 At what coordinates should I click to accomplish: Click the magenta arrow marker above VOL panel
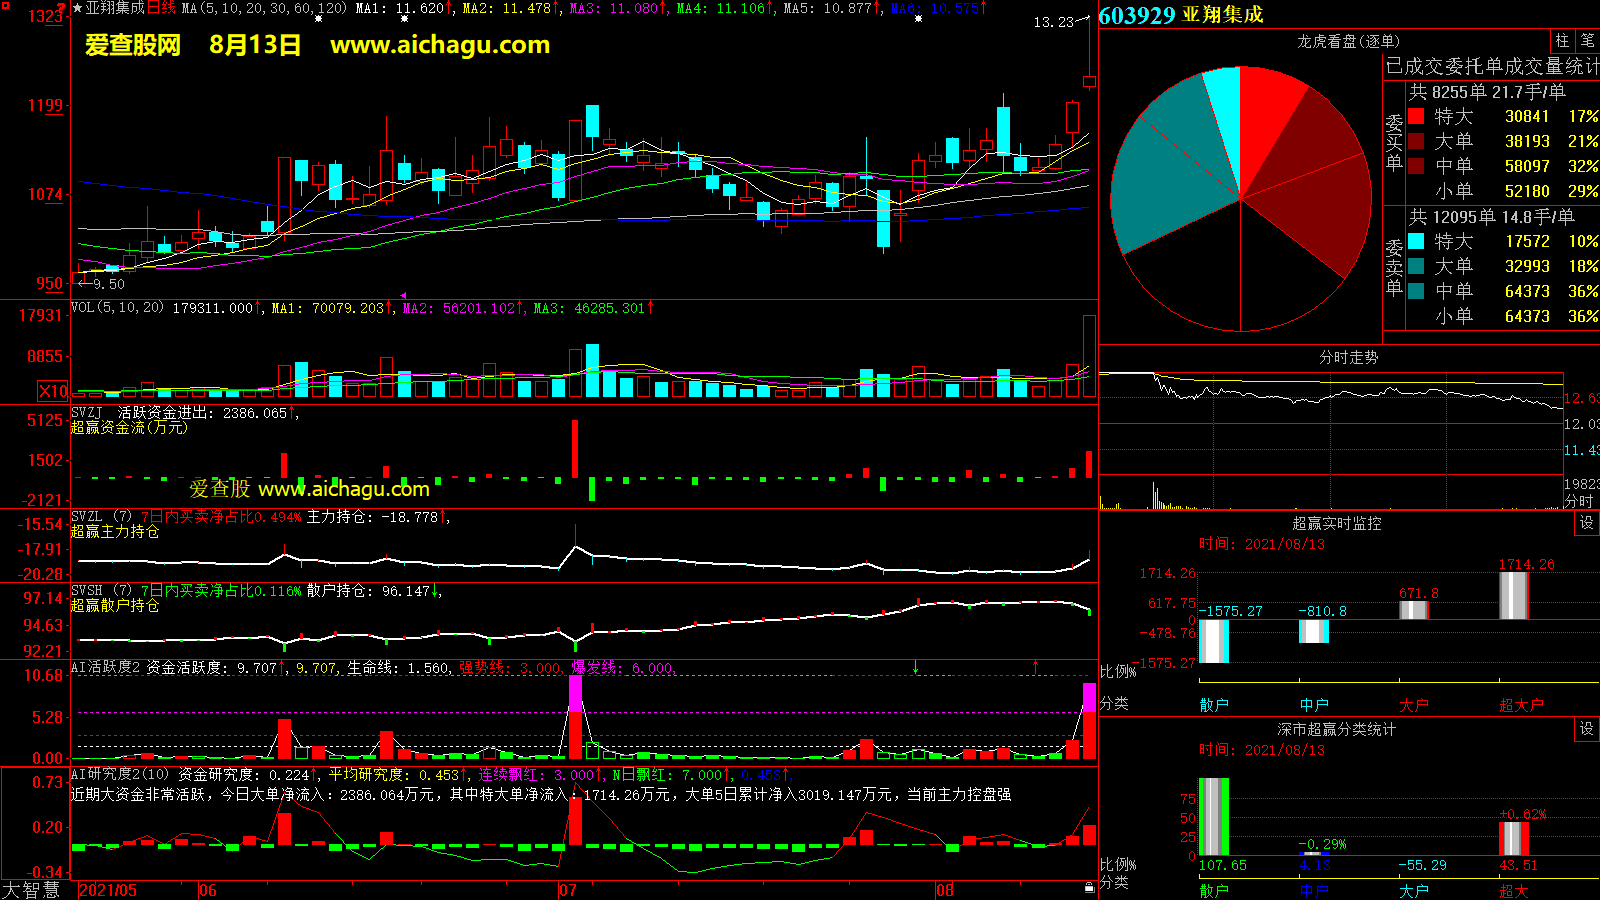(x=403, y=296)
